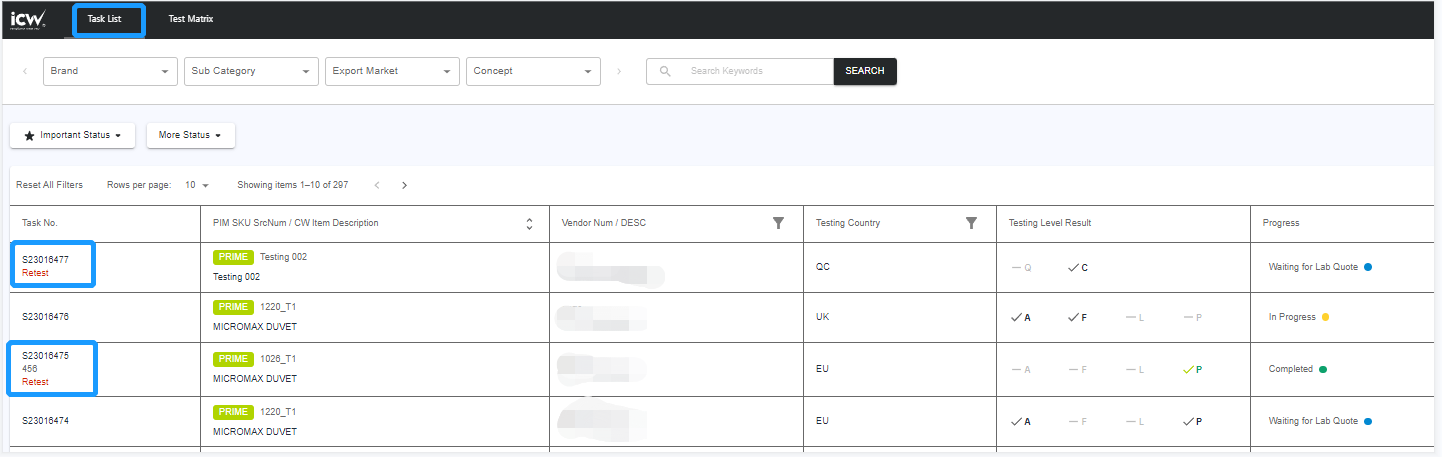This screenshot has height=457, width=1442.
Task: Select the Task List tab
Action: click(x=105, y=19)
